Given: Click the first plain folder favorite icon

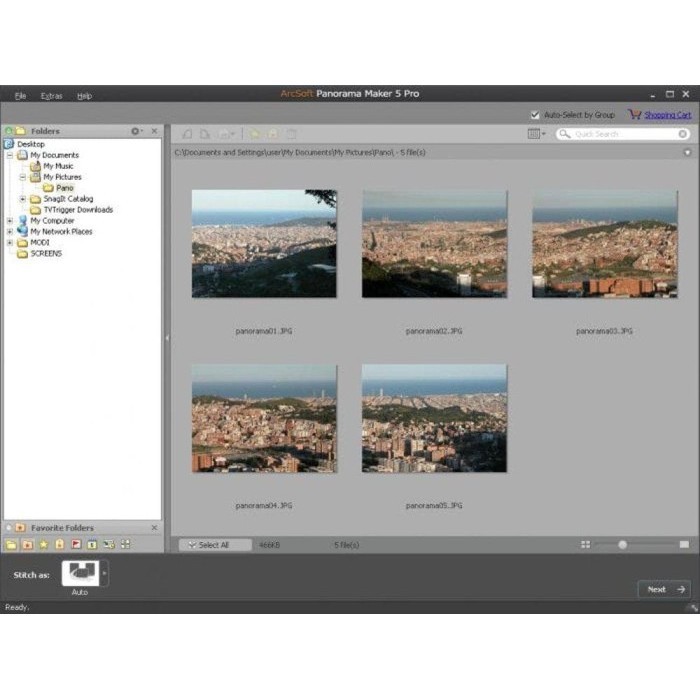Looking at the screenshot, I should point(11,545).
